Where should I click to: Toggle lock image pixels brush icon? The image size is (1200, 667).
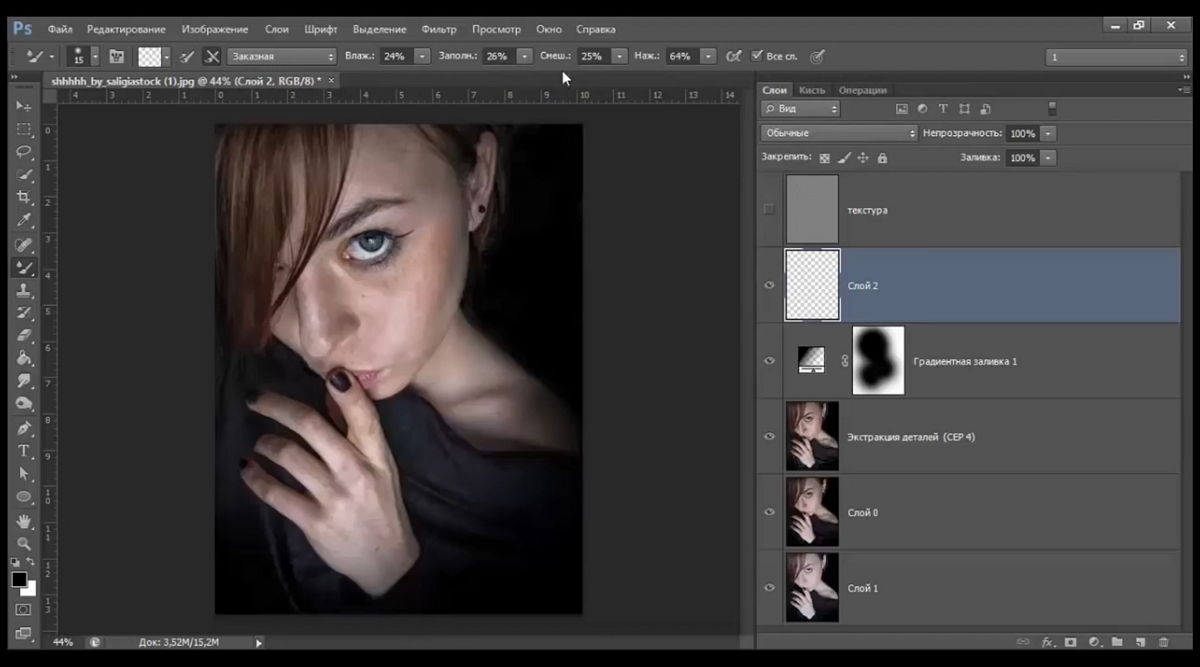pos(844,158)
